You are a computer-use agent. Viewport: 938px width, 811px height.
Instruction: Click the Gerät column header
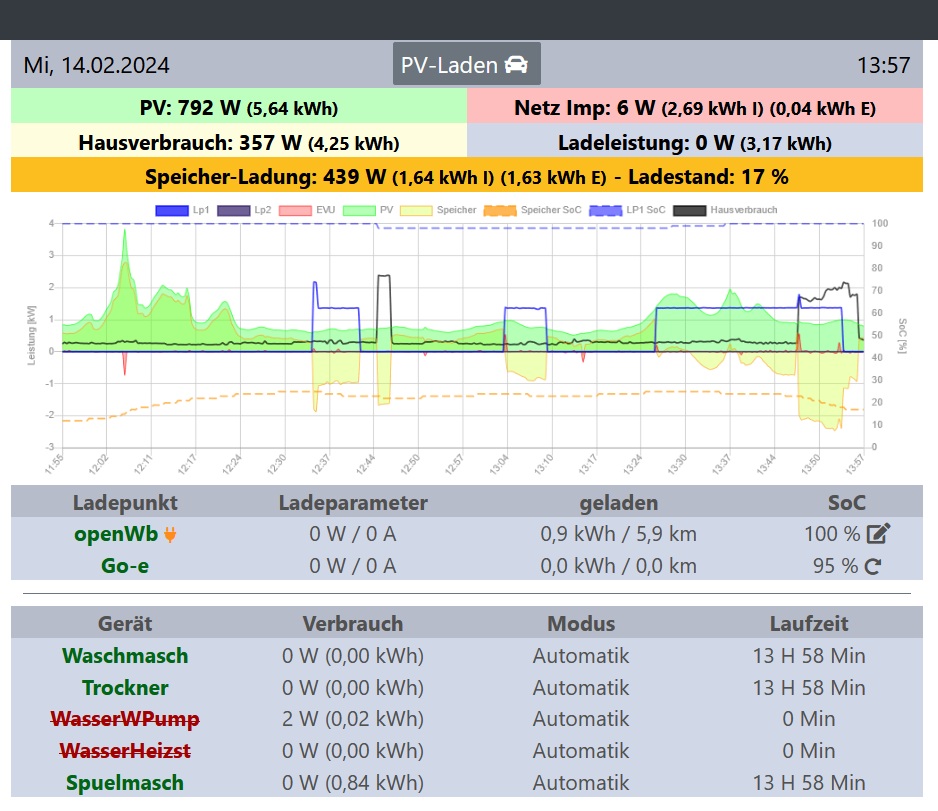click(125, 623)
